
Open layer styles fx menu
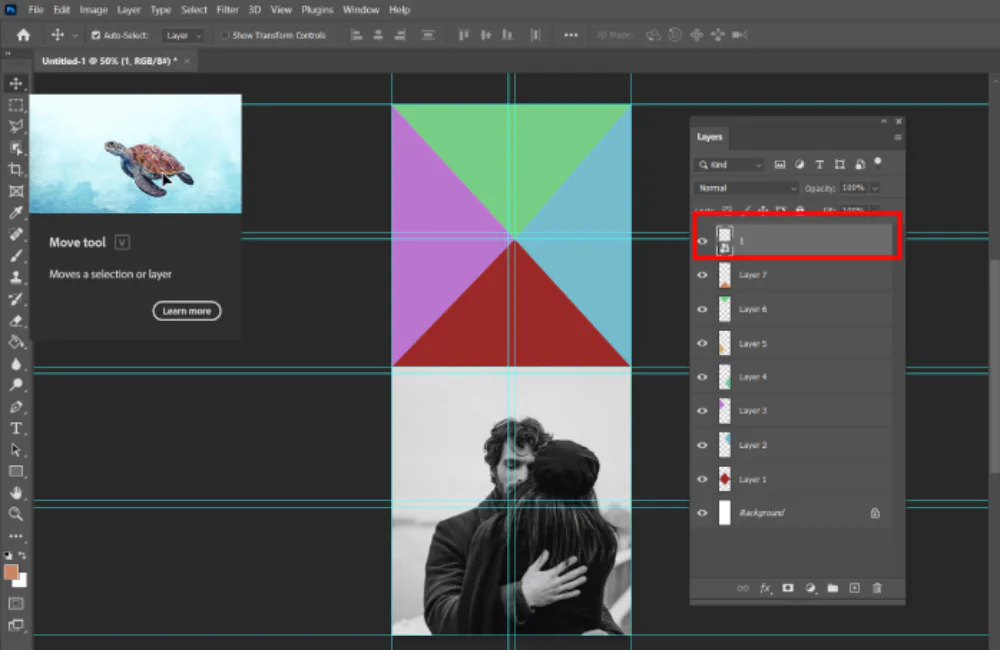(765, 588)
